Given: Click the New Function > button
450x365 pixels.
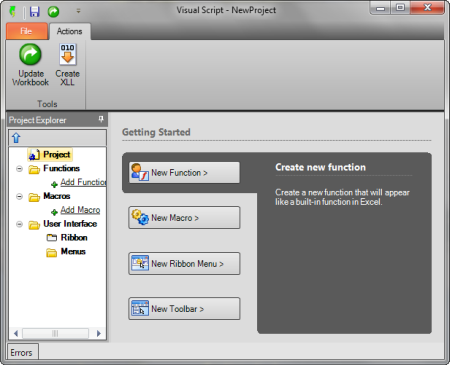Looking at the screenshot, I should (x=184, y=173).
